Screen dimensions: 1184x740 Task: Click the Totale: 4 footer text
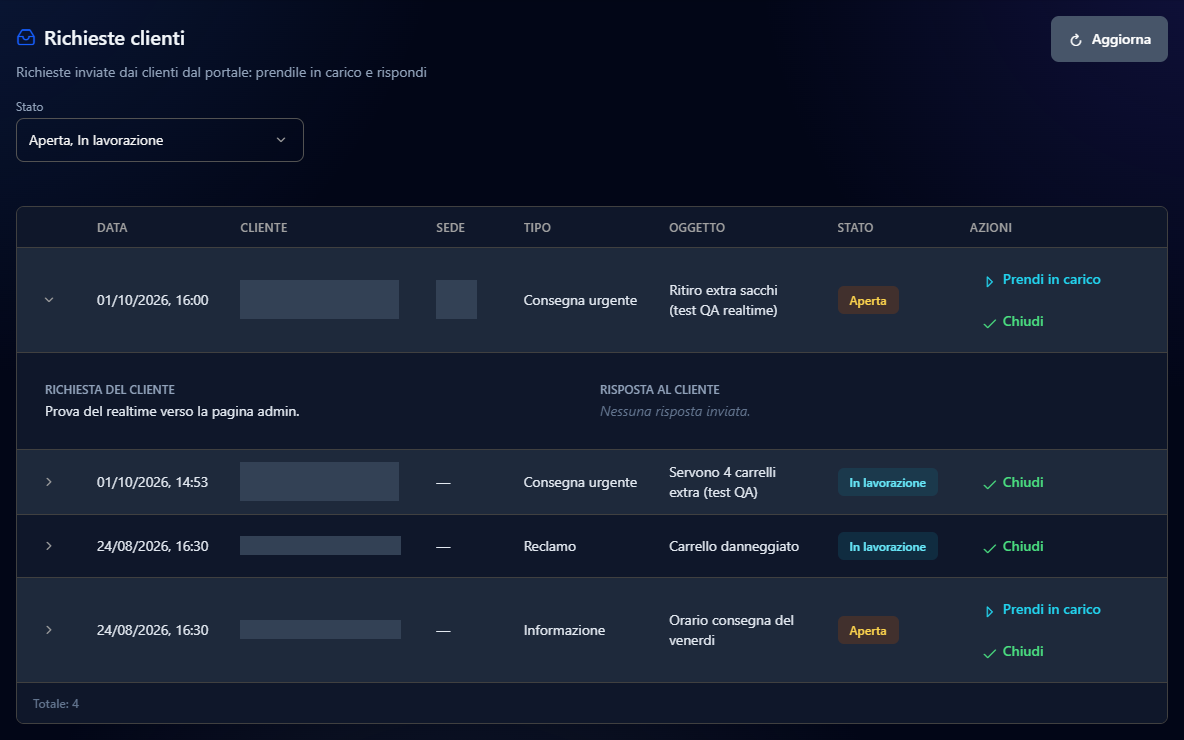point(56,704)
